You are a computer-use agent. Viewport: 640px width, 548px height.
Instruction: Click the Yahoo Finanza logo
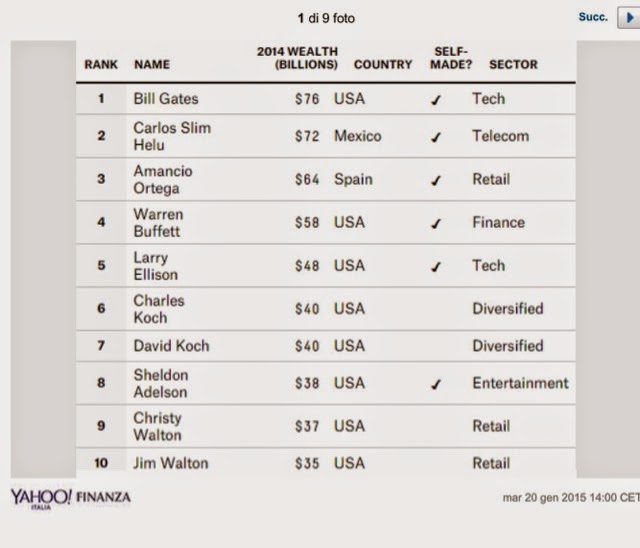70,497
